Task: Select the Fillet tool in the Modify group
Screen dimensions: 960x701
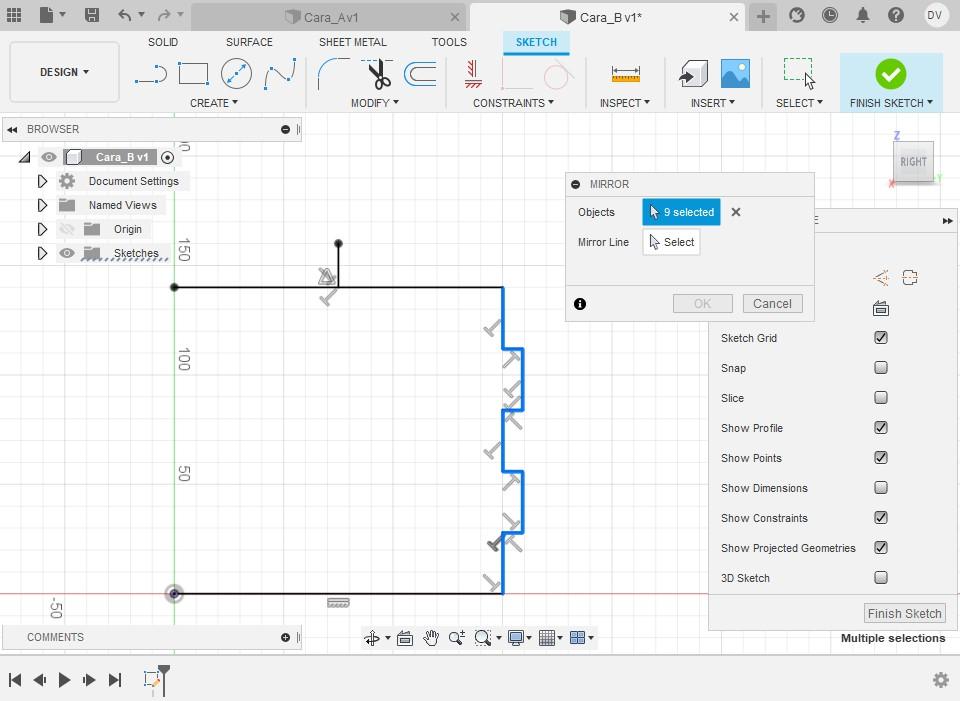Action: (334, 74)
